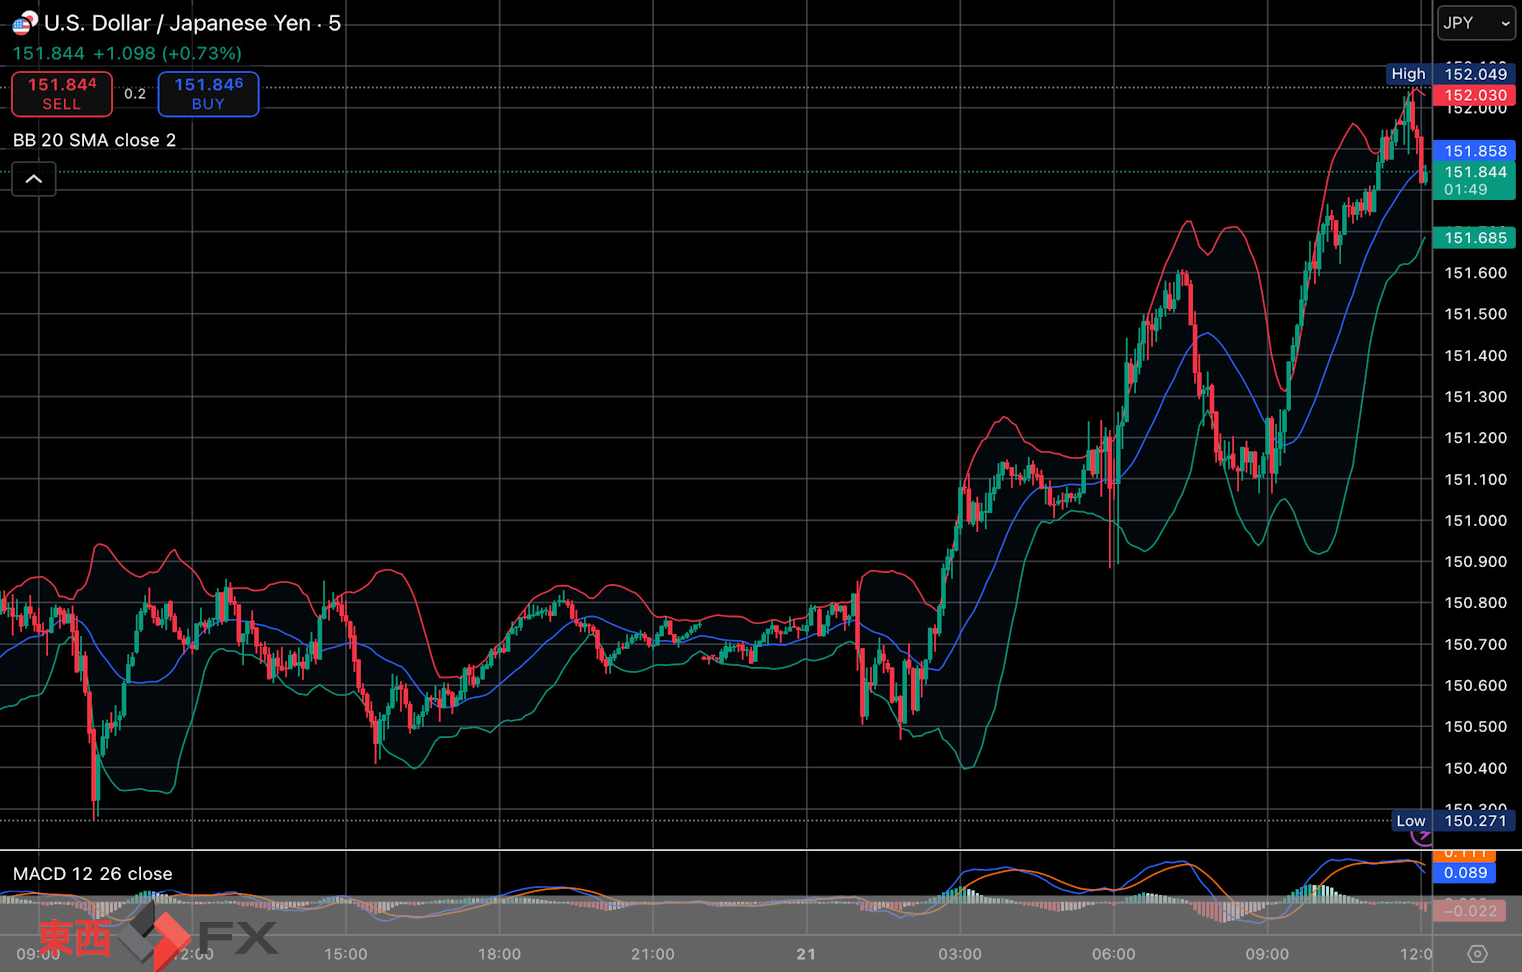This screenshot has height=972, width=1522.
Task: Click the purple go-to-realtime arrow icon
Action: click(x=1422, y=836)
